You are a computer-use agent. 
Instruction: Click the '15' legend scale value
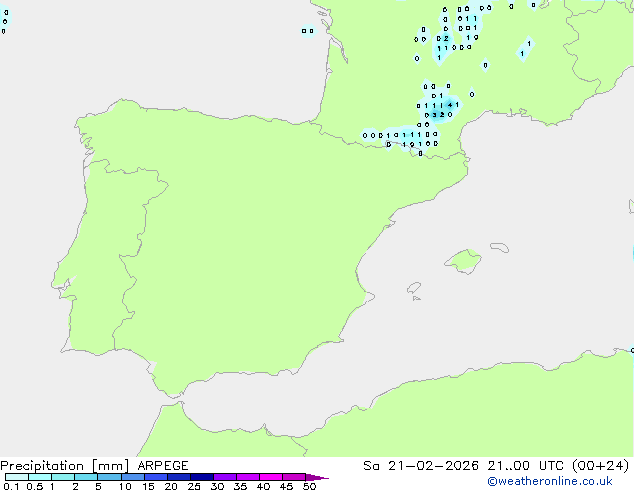tap(148, 486)
